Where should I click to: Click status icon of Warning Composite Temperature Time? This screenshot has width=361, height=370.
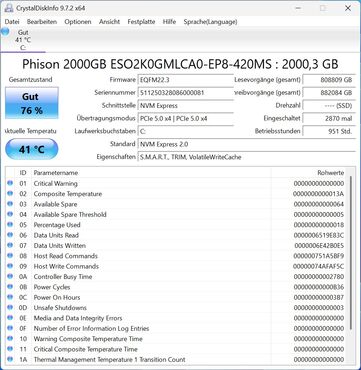10,338
